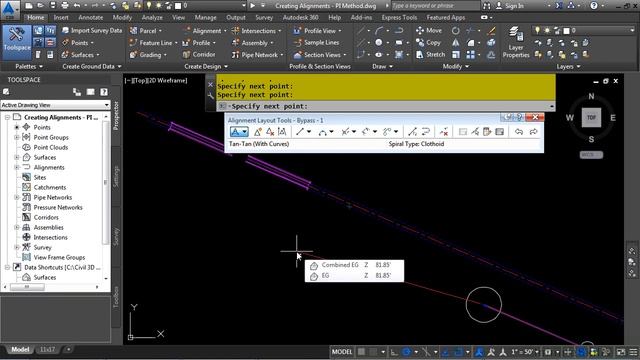The image size is (640, 360).
Task: Toggle MODEL space in status bar
Action: tap(342, 352)
